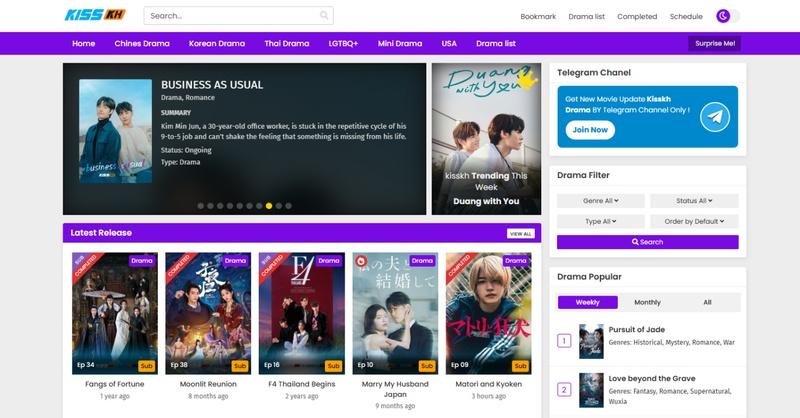Click the rank 2 badge in Drama Popular
800x418 pixels.
point(564,390)
